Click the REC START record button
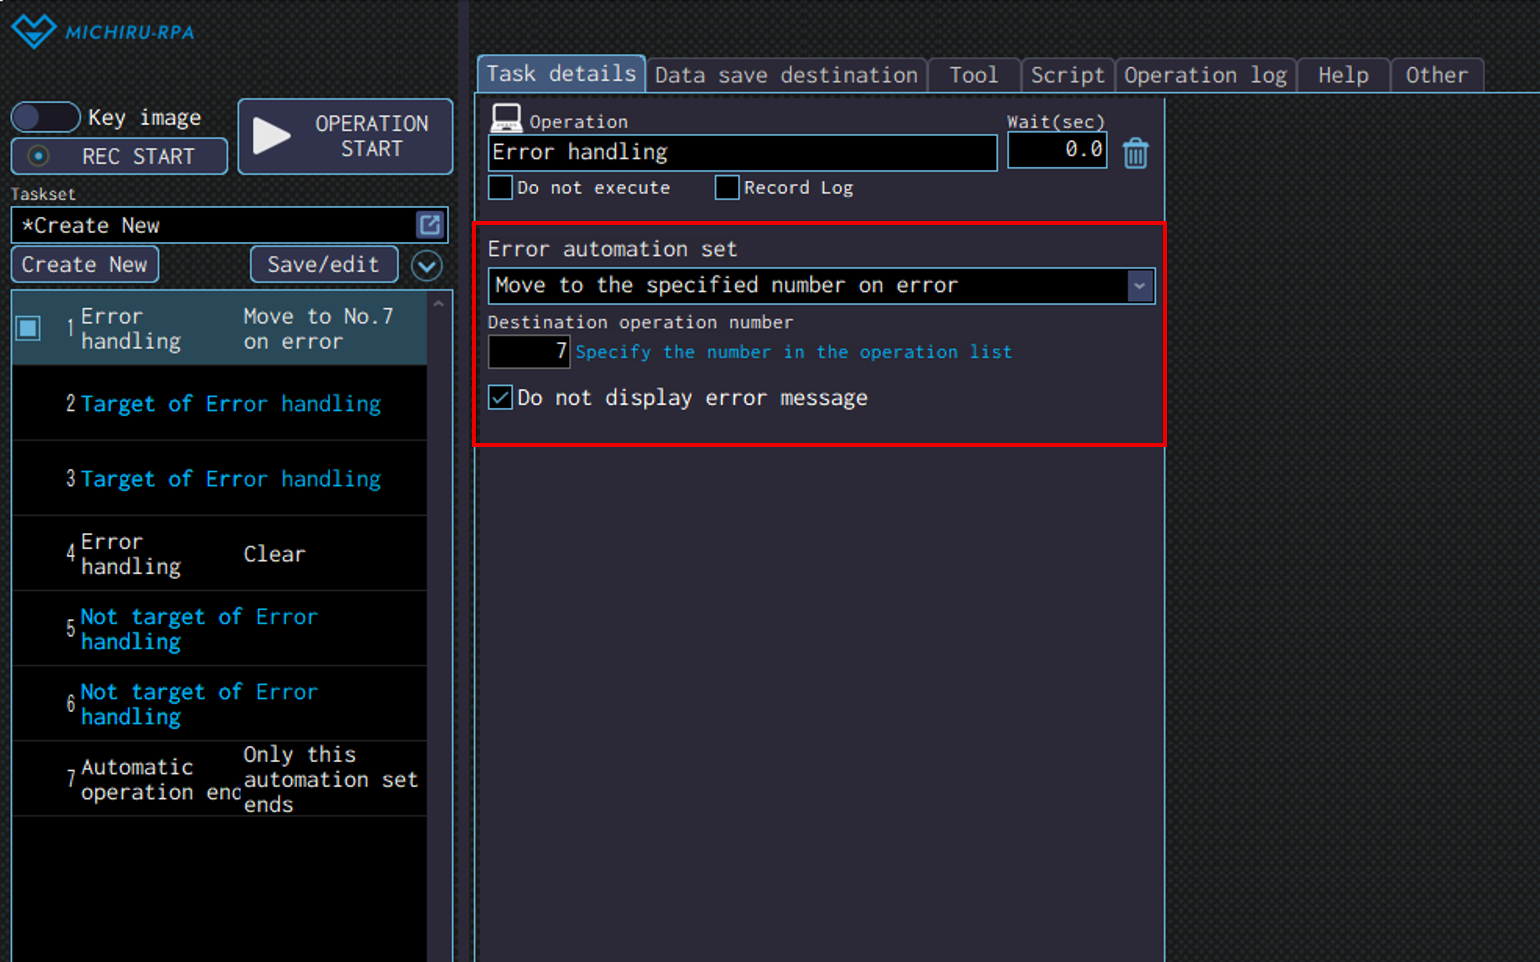This screenshot has height=962, width=1540. pos(119,156)
